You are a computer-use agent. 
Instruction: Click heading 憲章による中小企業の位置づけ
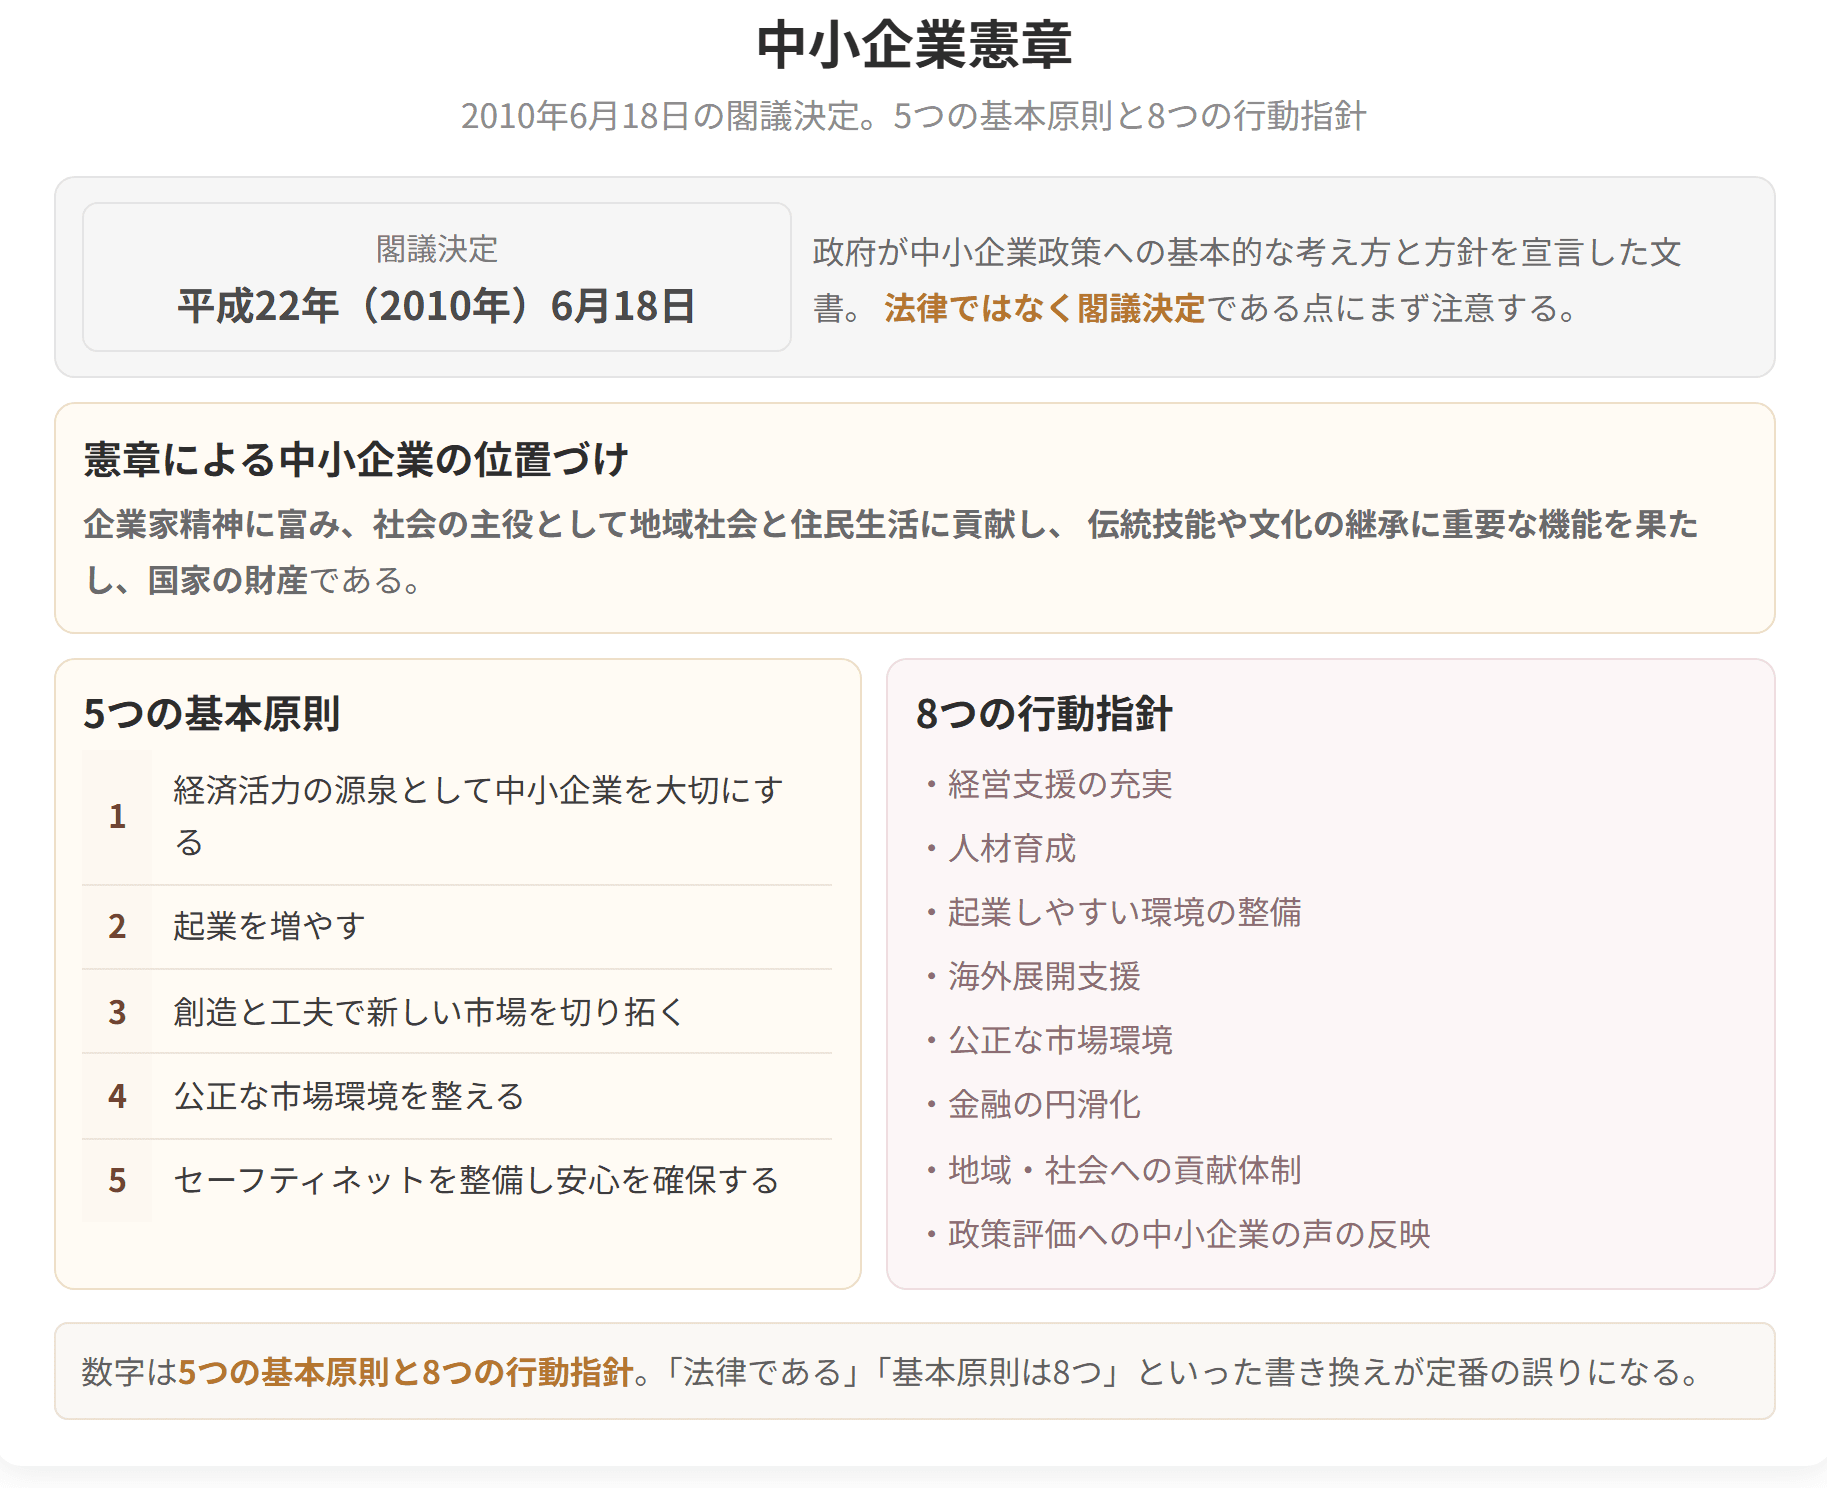(x=356, y=459)
